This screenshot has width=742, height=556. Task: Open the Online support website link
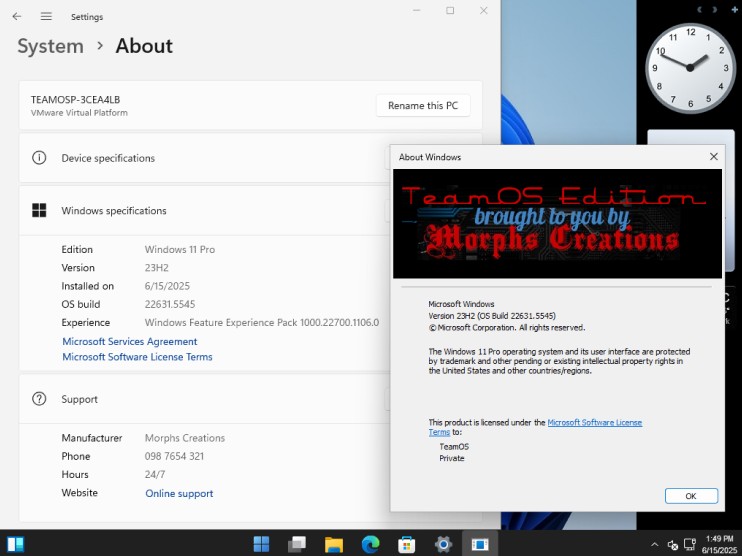tap(179, 494)
